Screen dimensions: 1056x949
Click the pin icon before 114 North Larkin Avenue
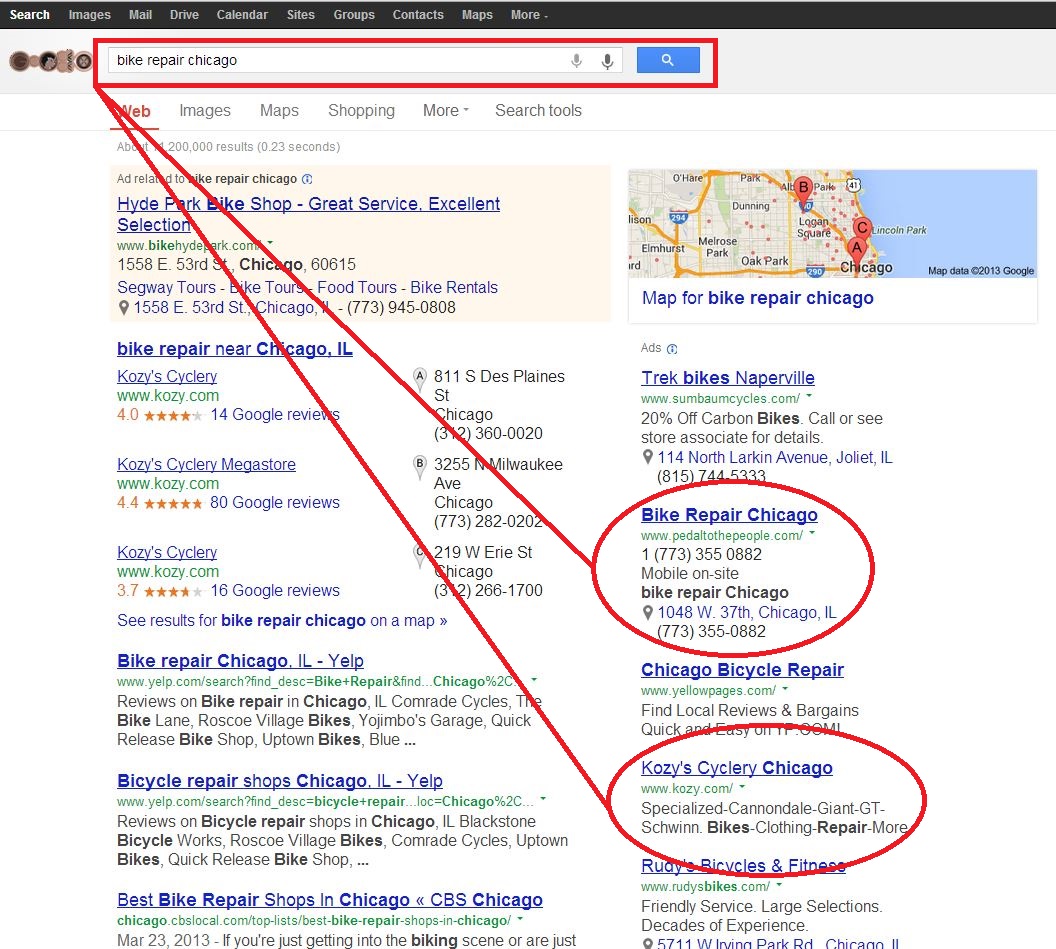pyautogui.click(x=647, y=457)
